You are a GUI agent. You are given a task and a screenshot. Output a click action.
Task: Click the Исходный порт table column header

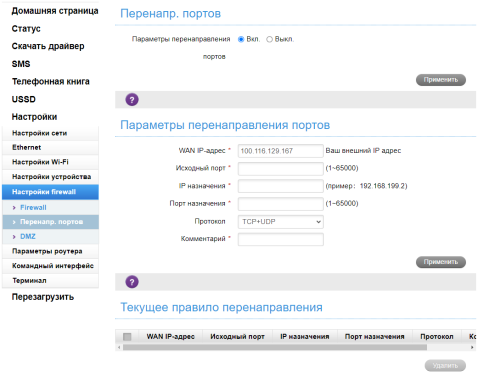tap(237, 337)
